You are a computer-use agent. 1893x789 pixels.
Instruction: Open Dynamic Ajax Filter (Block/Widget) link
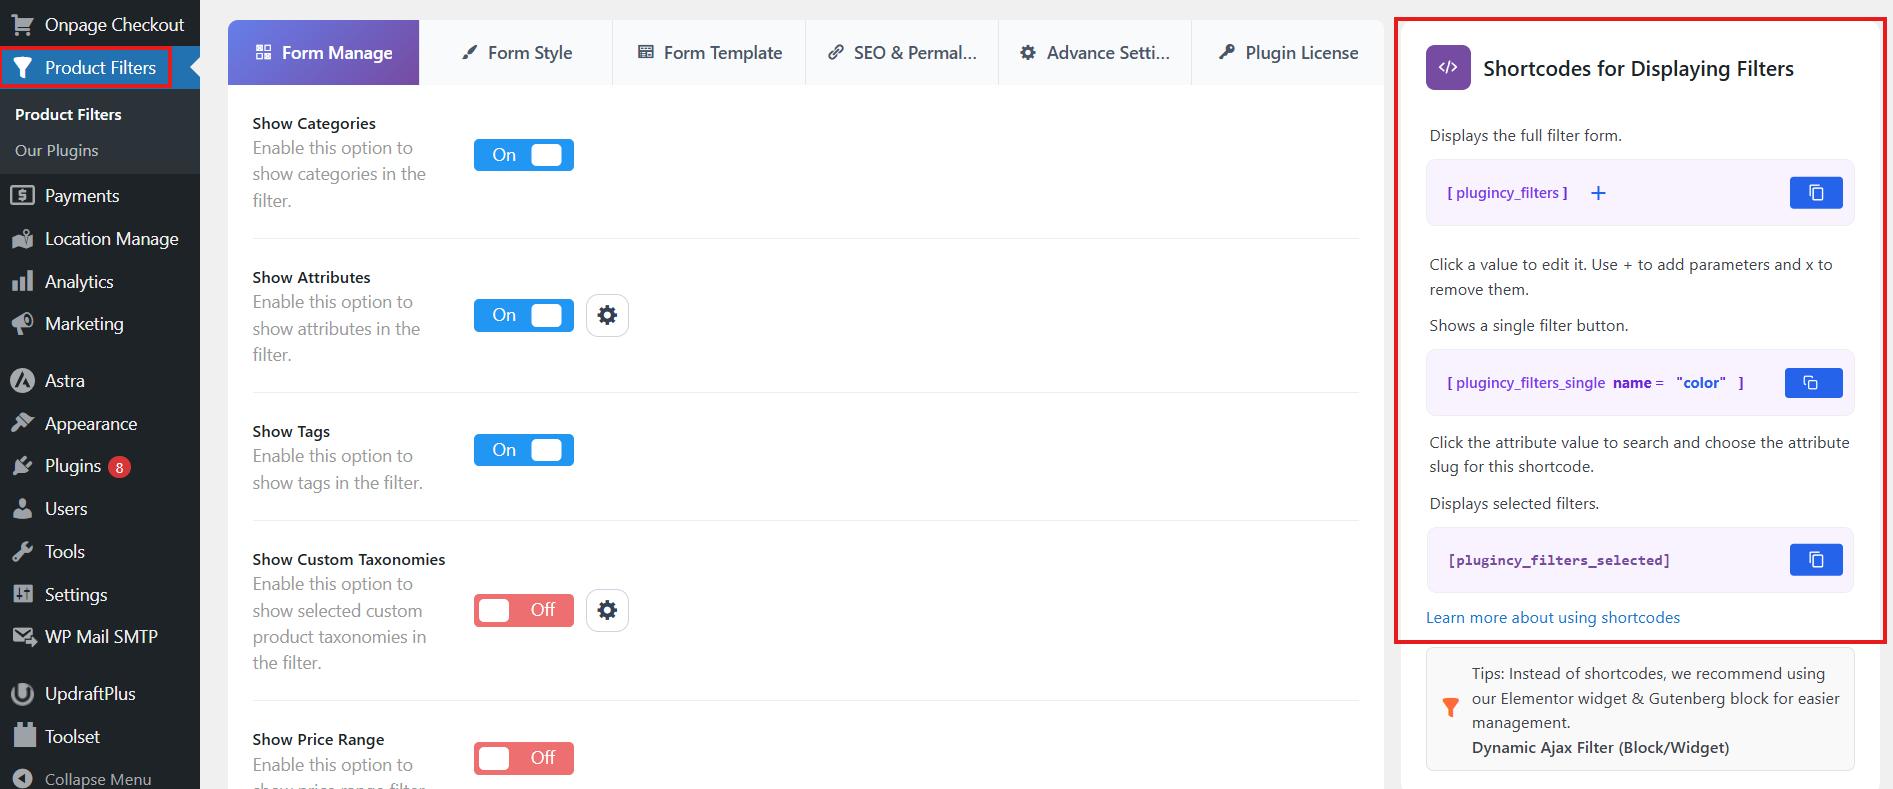point(1600,748)
